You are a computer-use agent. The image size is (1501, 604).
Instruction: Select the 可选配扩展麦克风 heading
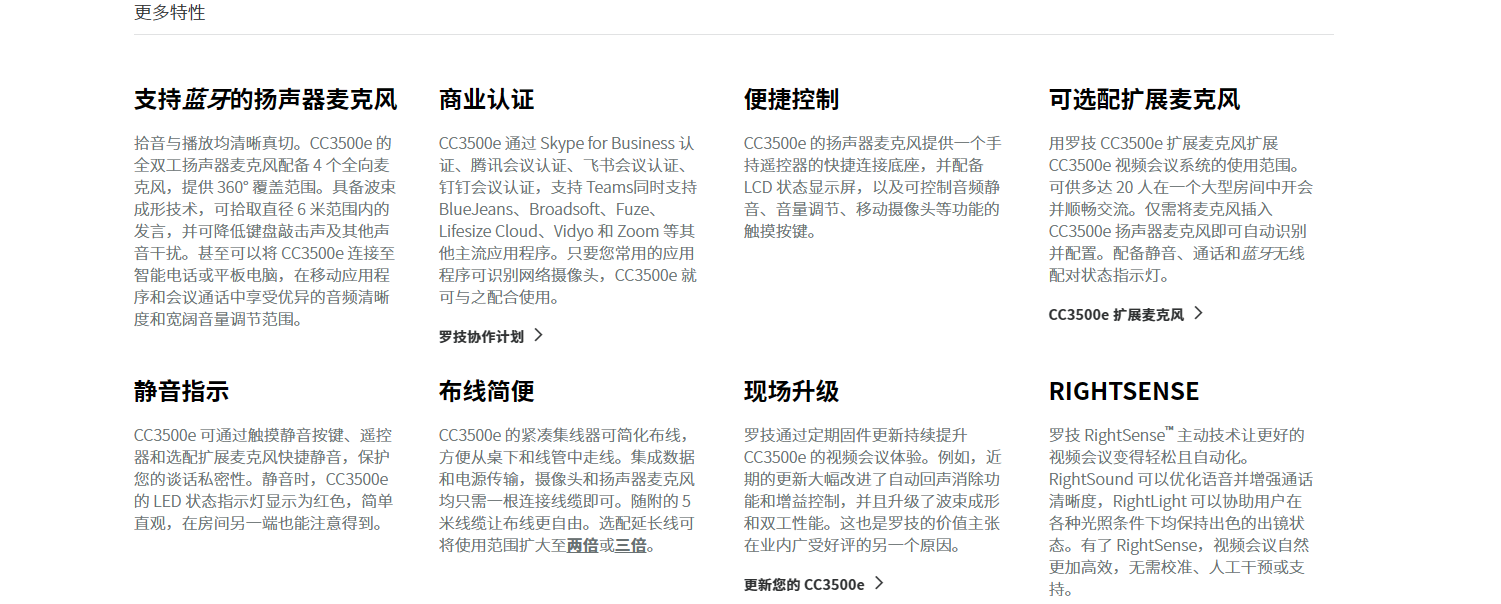click(x=1145, y=99)
